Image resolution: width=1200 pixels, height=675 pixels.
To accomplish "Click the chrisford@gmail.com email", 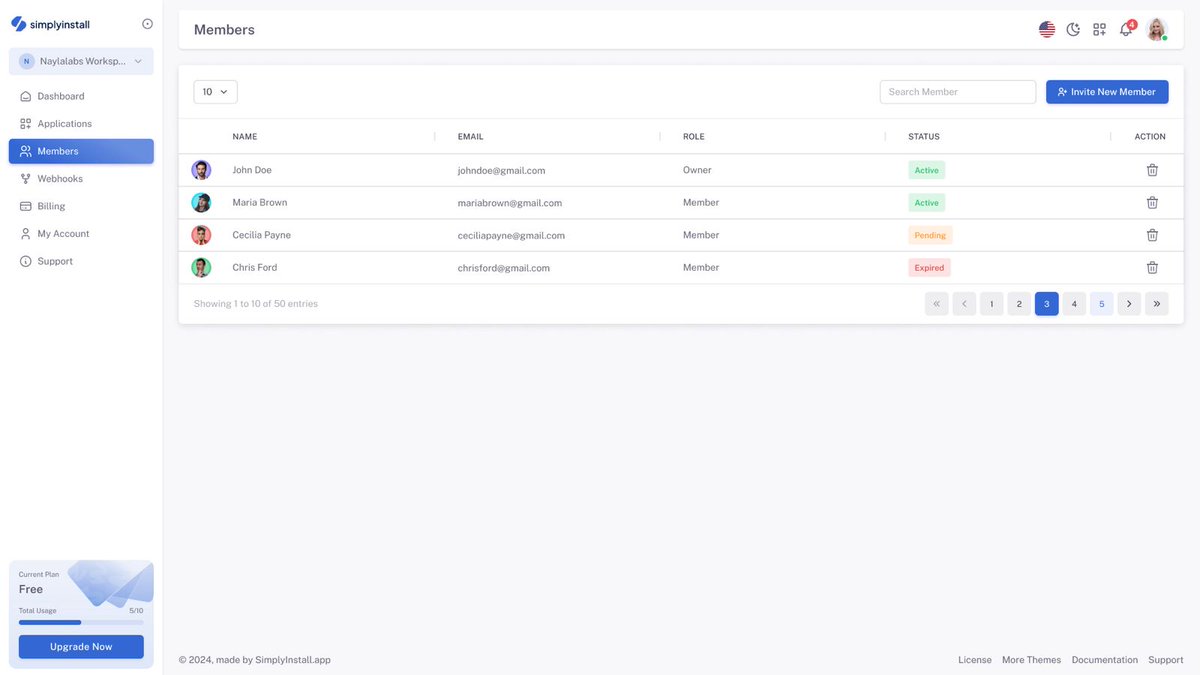I will [x=503, y=268].
